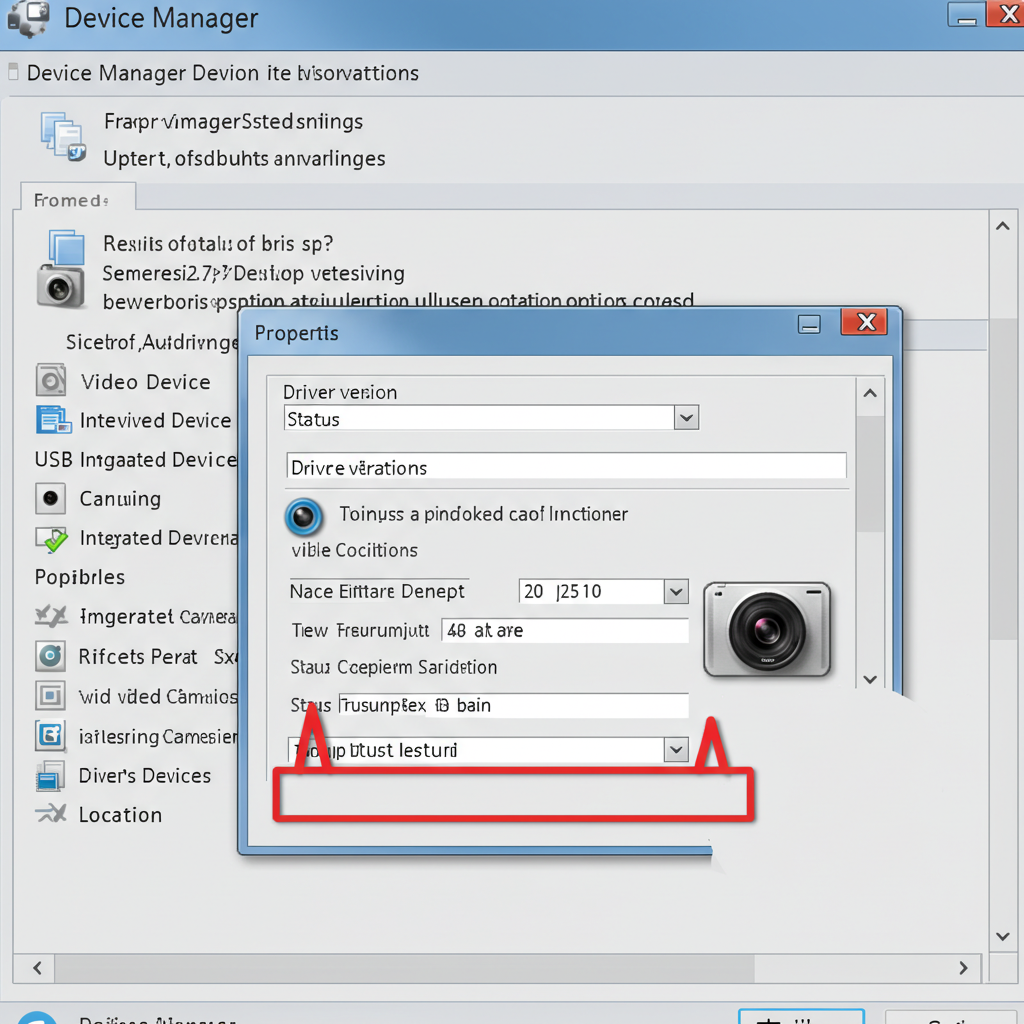Click the Rifcets Perat icon
This screenshot has width=1024, height=1024.
pos(50,656)
